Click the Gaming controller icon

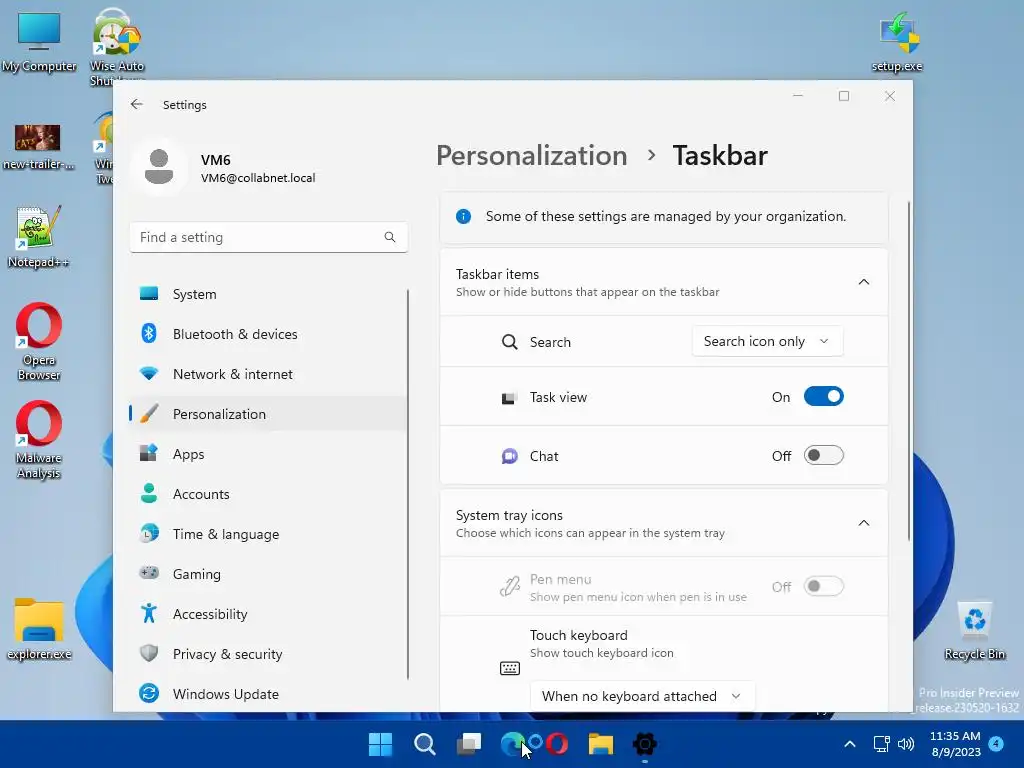[x=149, y=573]
